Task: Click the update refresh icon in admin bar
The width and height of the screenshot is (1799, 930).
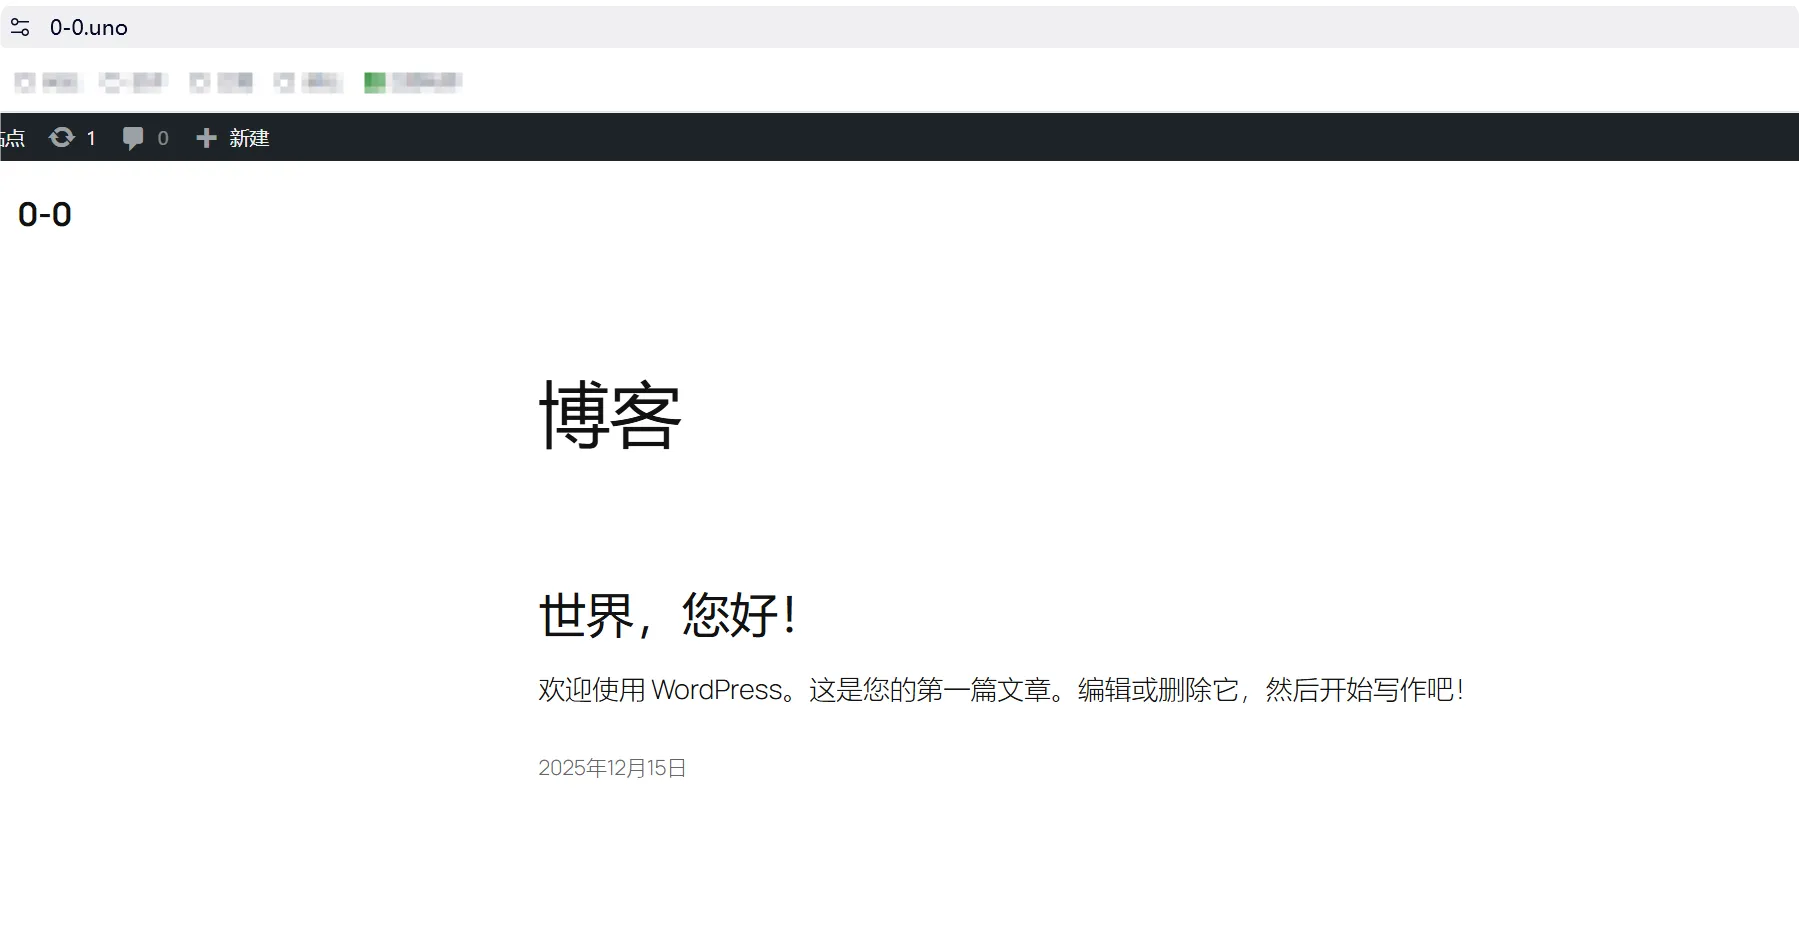Action: (62, 137)
